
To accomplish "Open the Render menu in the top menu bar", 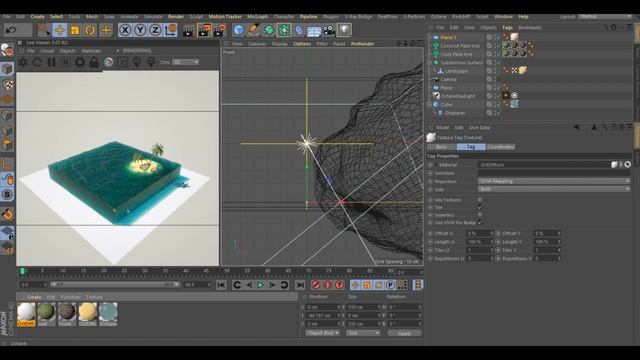I will click(x=176, y=17).
